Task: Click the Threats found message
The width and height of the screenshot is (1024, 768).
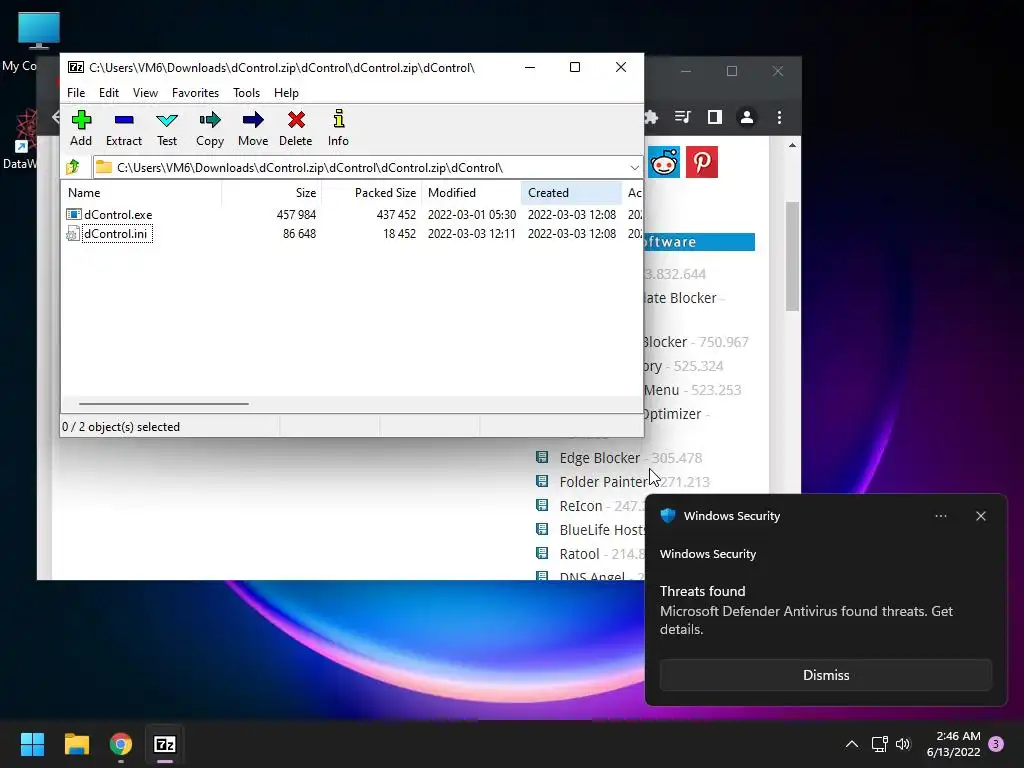Action: pos(806,610)
